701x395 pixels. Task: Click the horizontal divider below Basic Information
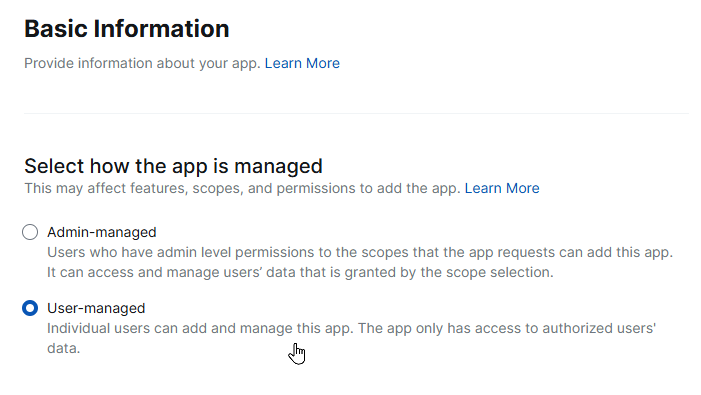[356, 113]
